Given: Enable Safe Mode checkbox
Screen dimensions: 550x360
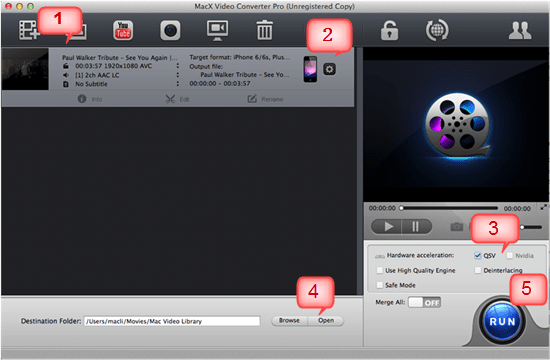Looking at the screenshot, I should pyautogui.click(x=380, y=285).
